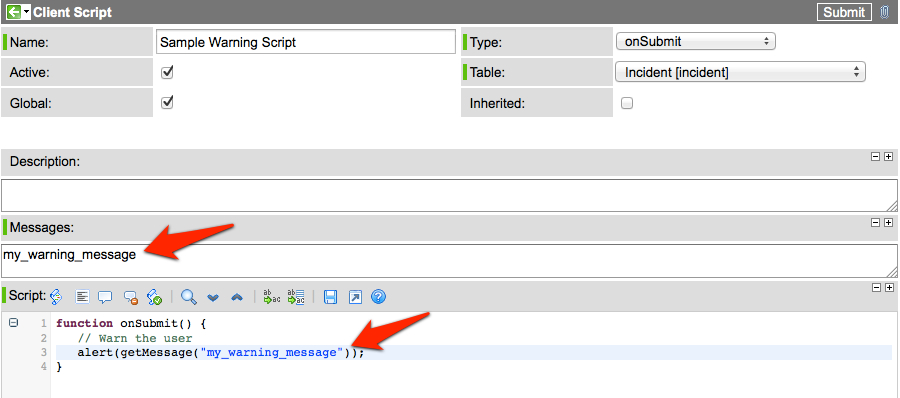Click the 'Script:' field label
Screen dimensions: 900x398
[28, 296]
